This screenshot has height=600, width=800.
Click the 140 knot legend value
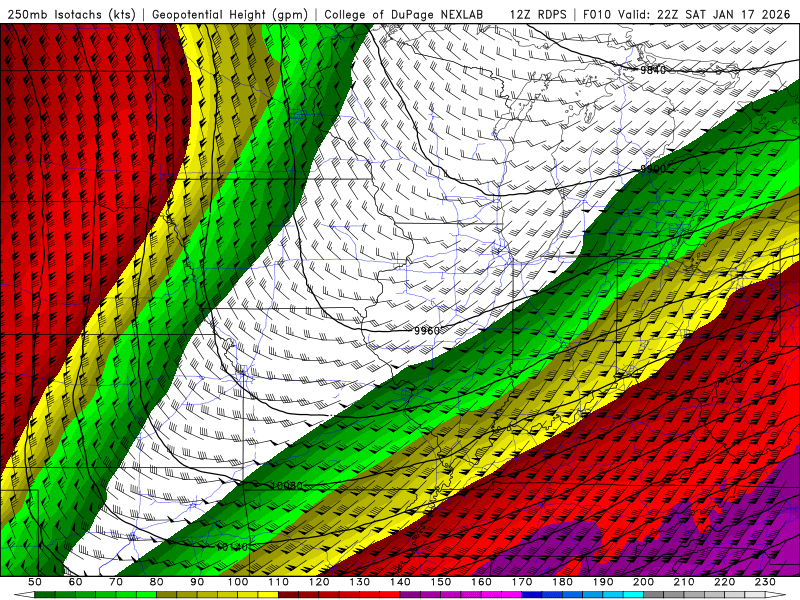tap(400, 582)
